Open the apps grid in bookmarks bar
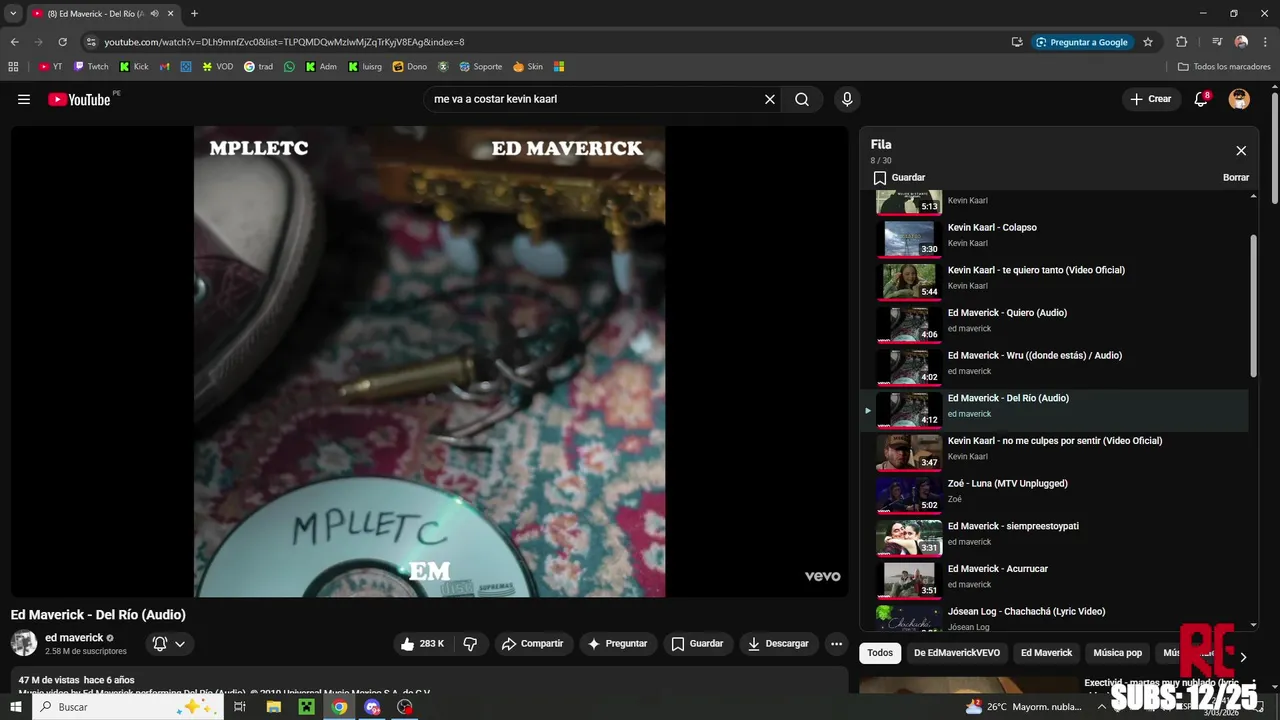This screenshot has width=1280, height=720. [13, 67]
